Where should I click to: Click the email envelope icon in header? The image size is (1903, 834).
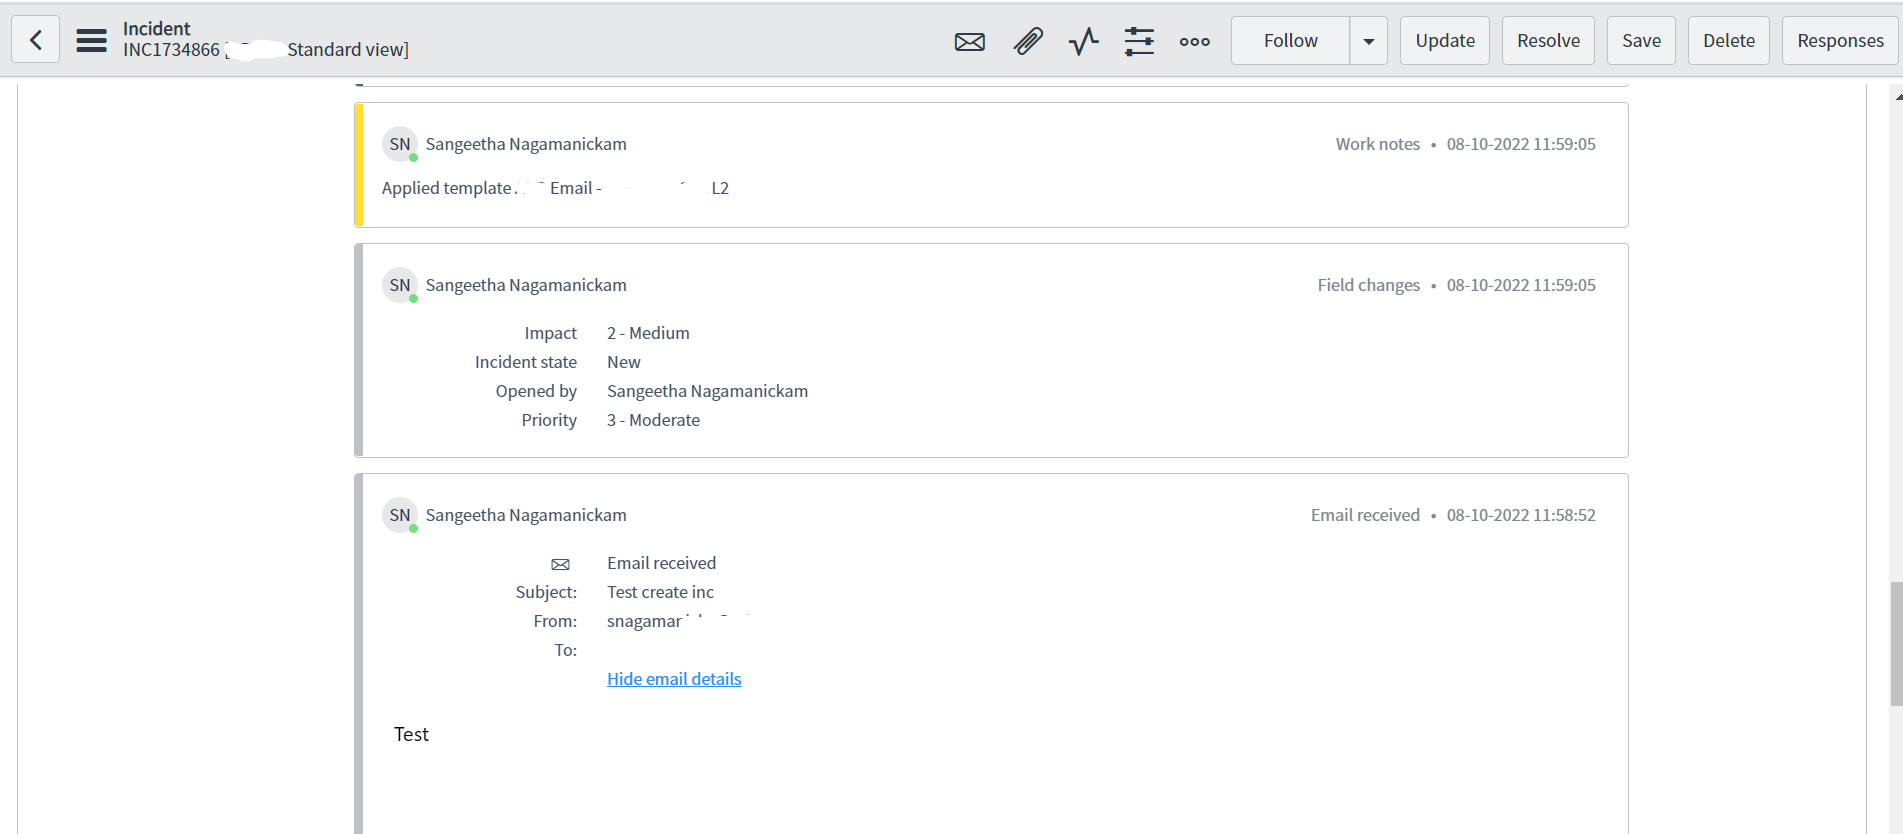click(969, 41)
